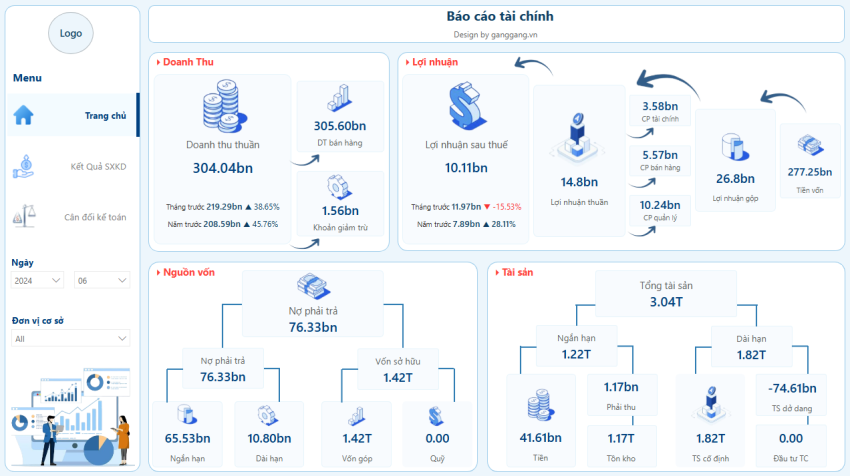This screenshot has height=476, width=850.
Task: Click the Design by ganggang.vn credit
Action: pyautogui.click(x=495, y=35)
